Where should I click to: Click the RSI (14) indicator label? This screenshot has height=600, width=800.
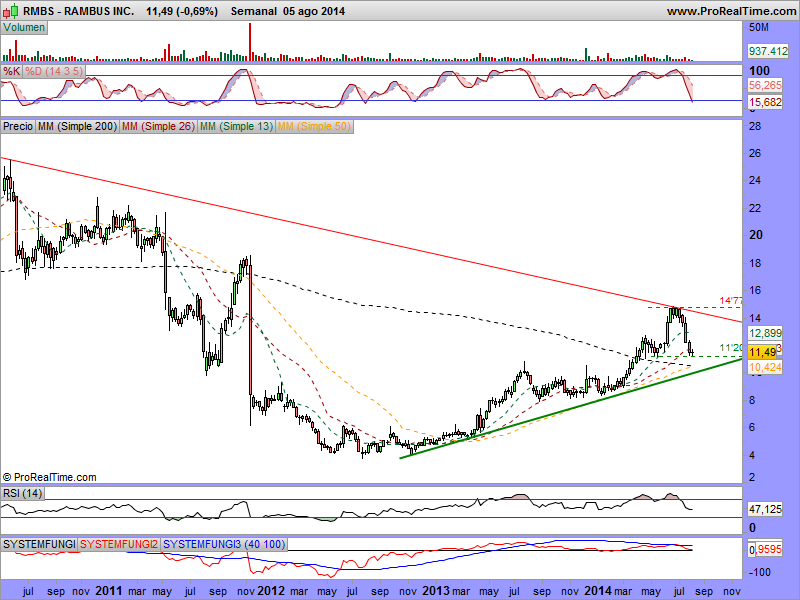[22, 493]
